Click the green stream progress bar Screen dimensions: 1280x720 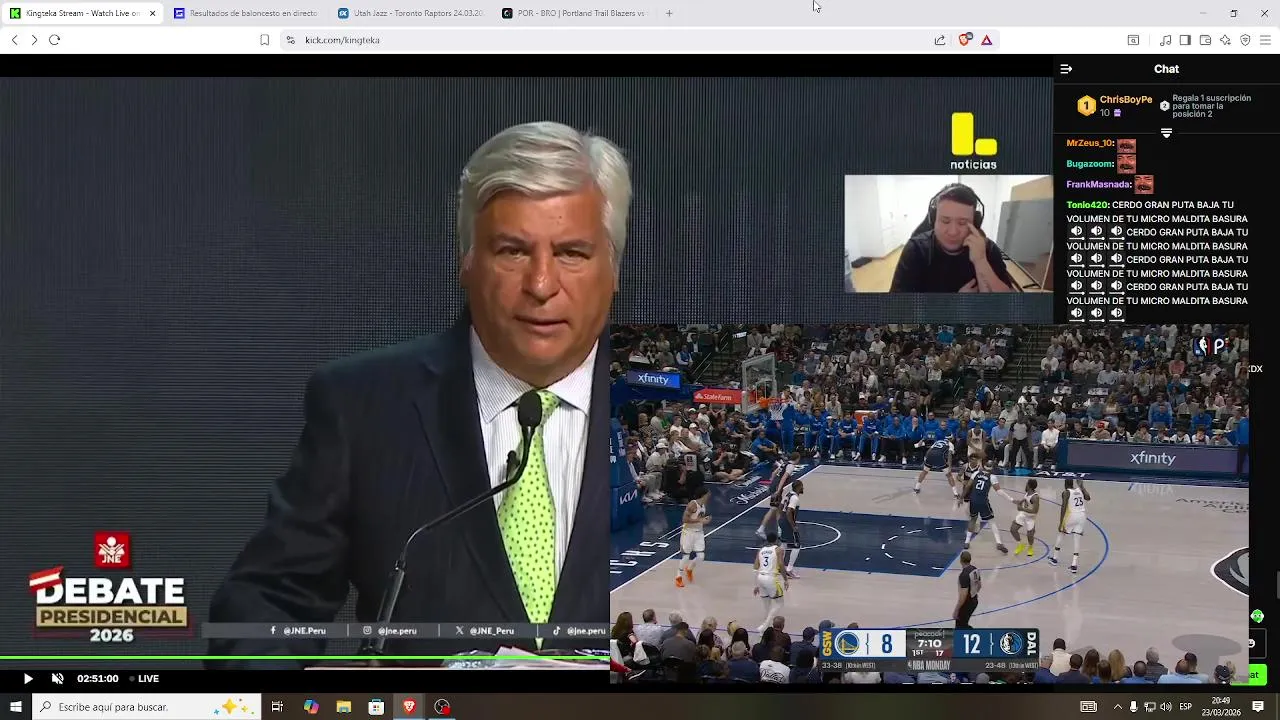(x=304, y=658)
